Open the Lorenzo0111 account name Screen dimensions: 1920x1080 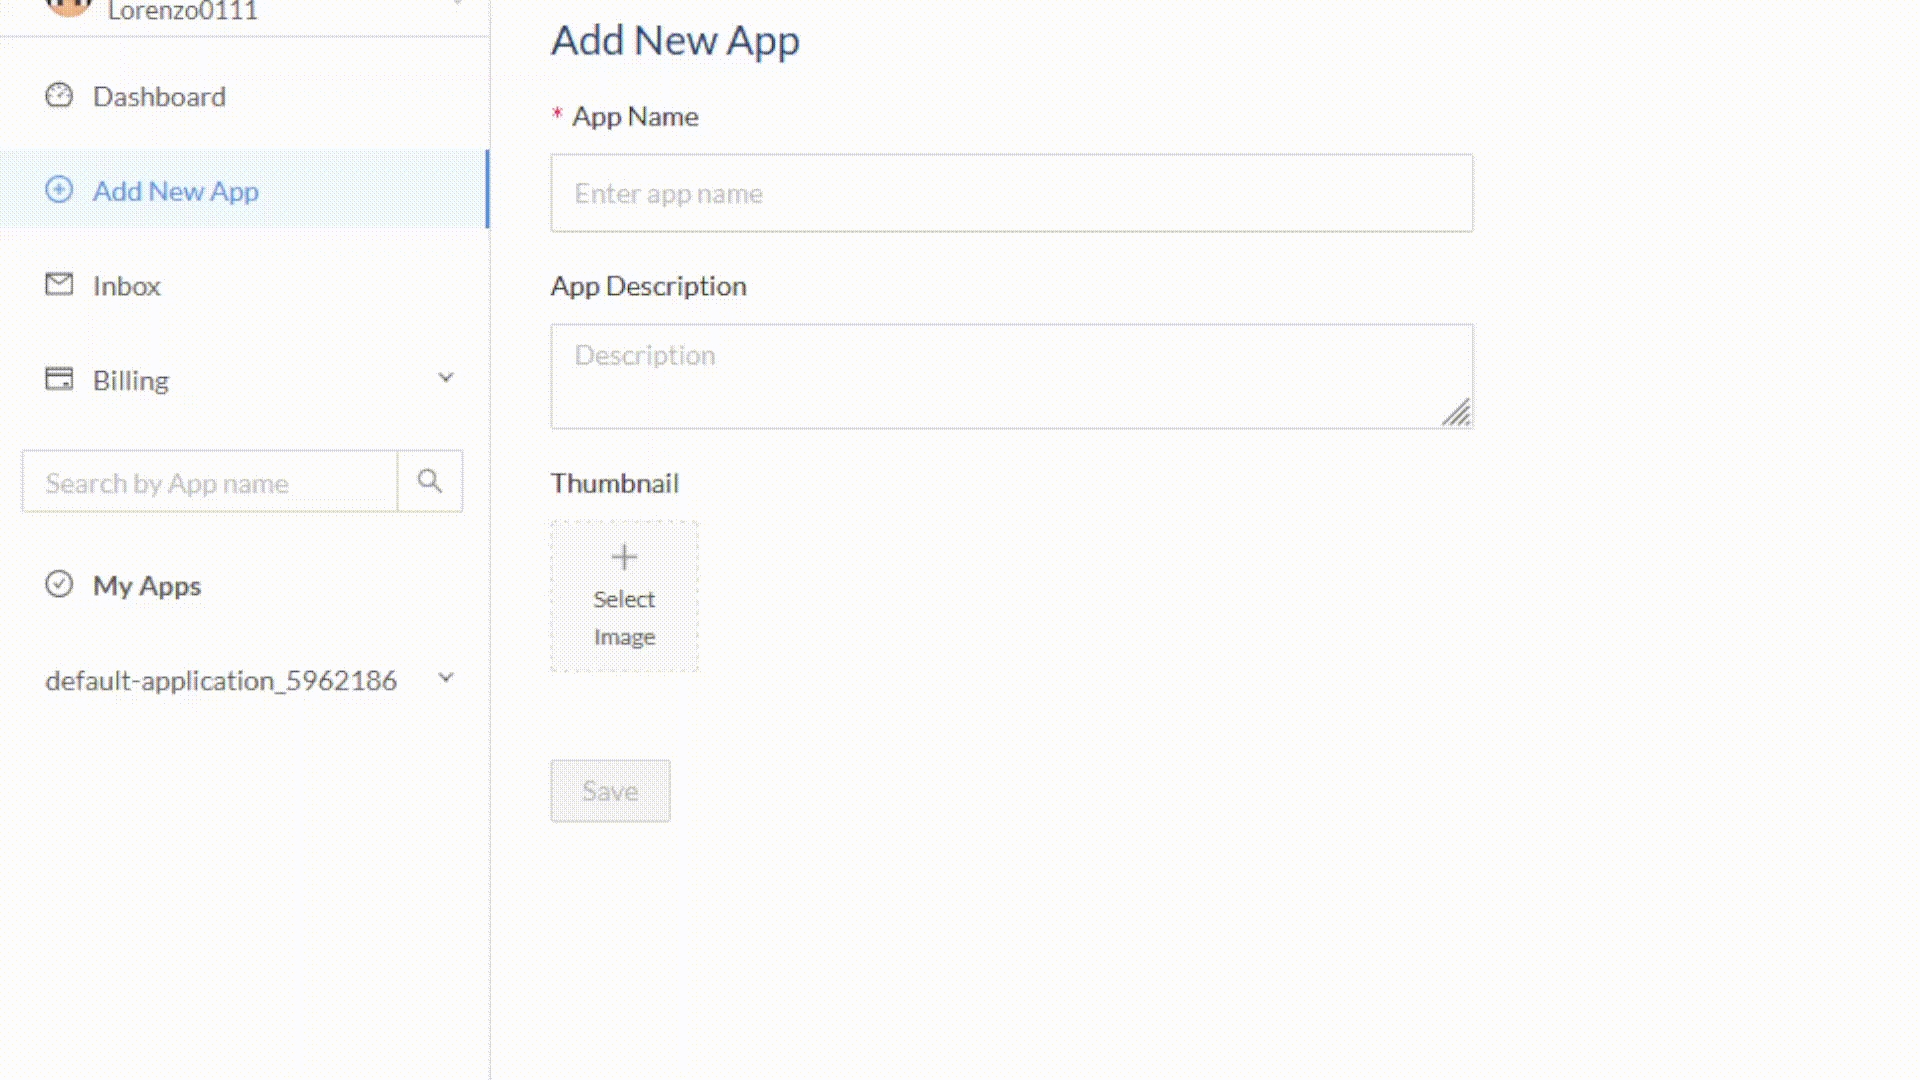coord(182,11)
